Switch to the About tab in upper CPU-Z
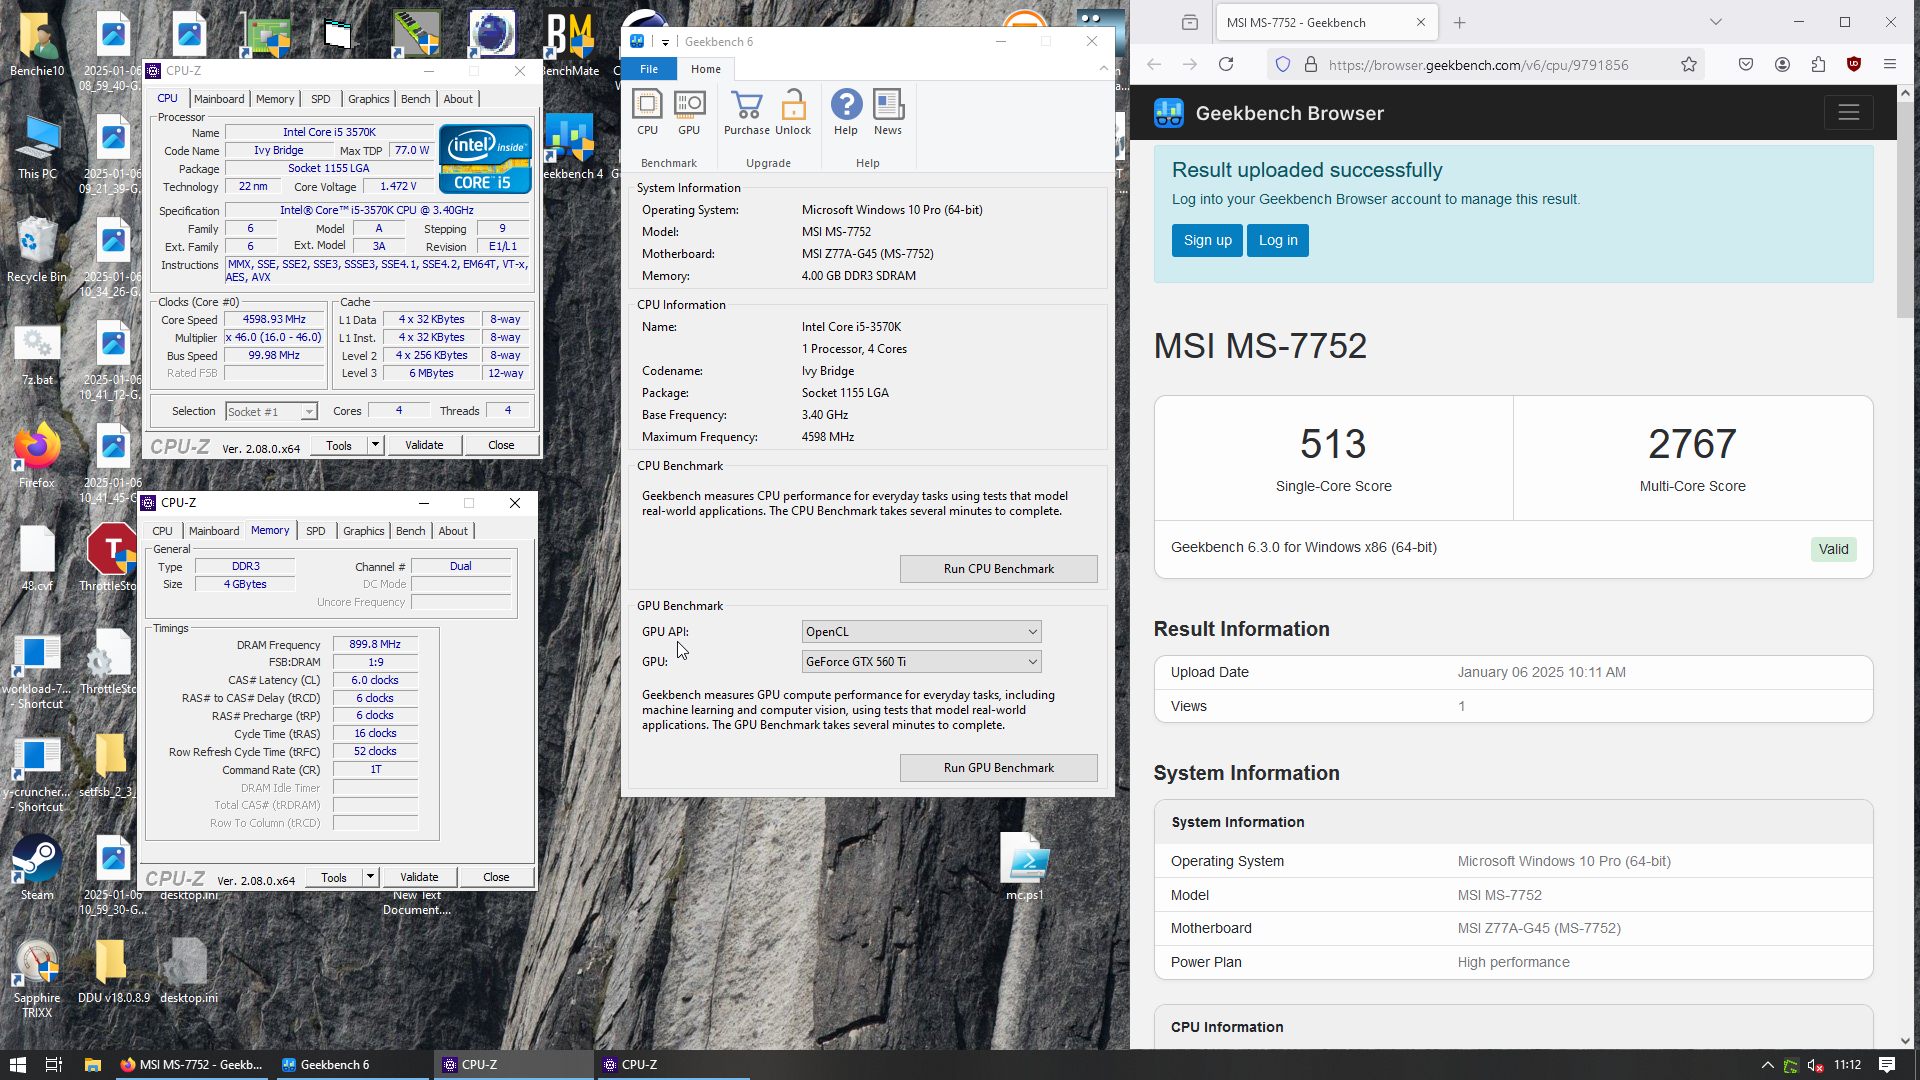This screenshot has height=1080, width=1920. tap(458, 99)
